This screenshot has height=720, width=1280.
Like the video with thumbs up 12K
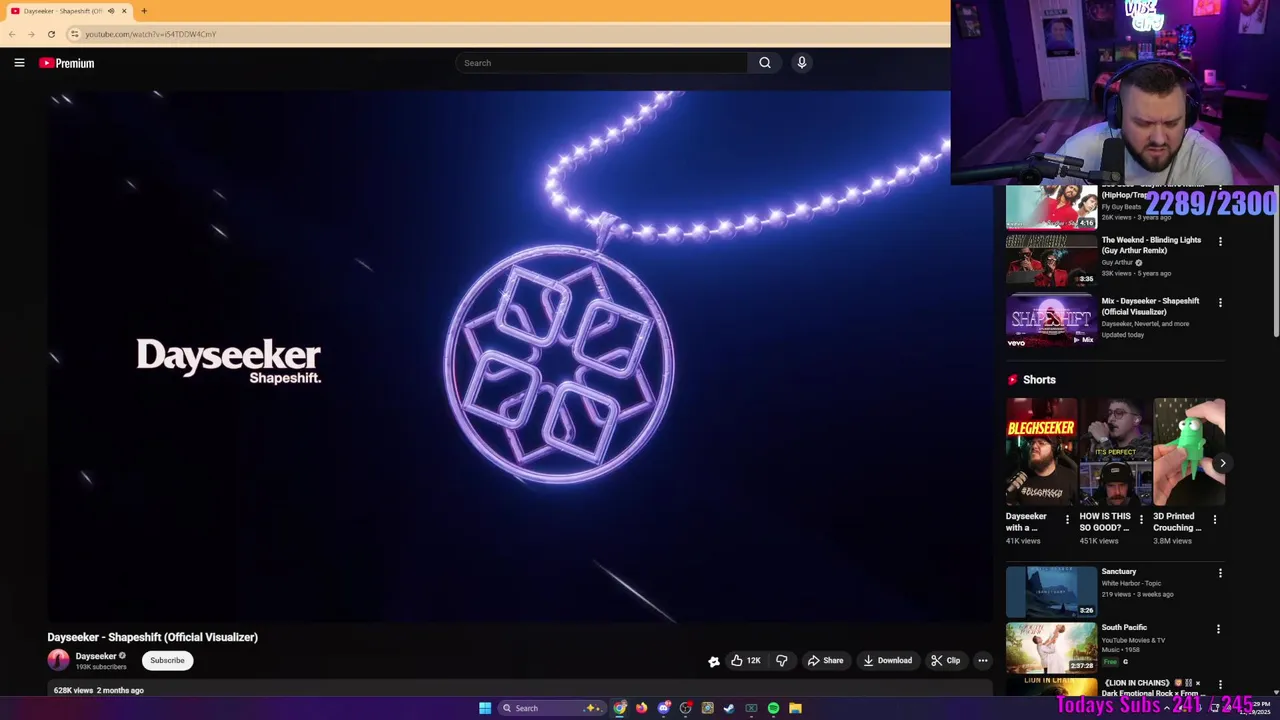(746, 660)
